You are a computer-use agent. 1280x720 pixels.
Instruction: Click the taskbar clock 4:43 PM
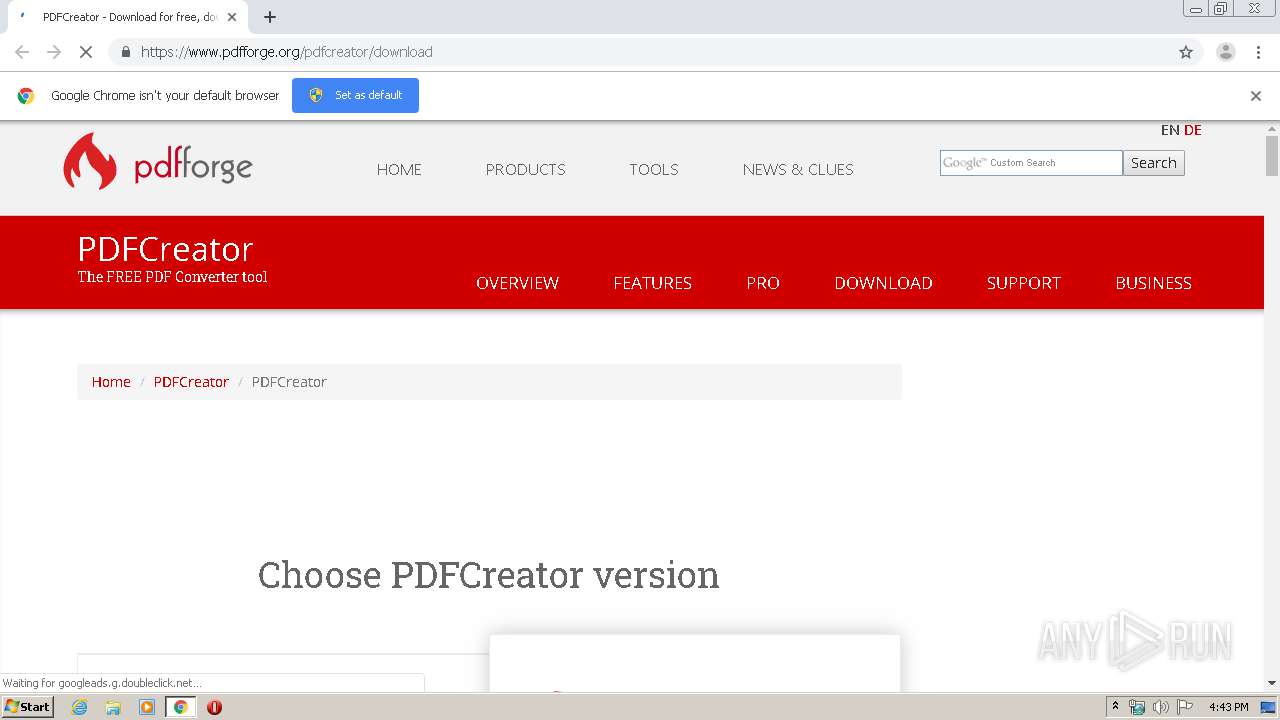1229,707
